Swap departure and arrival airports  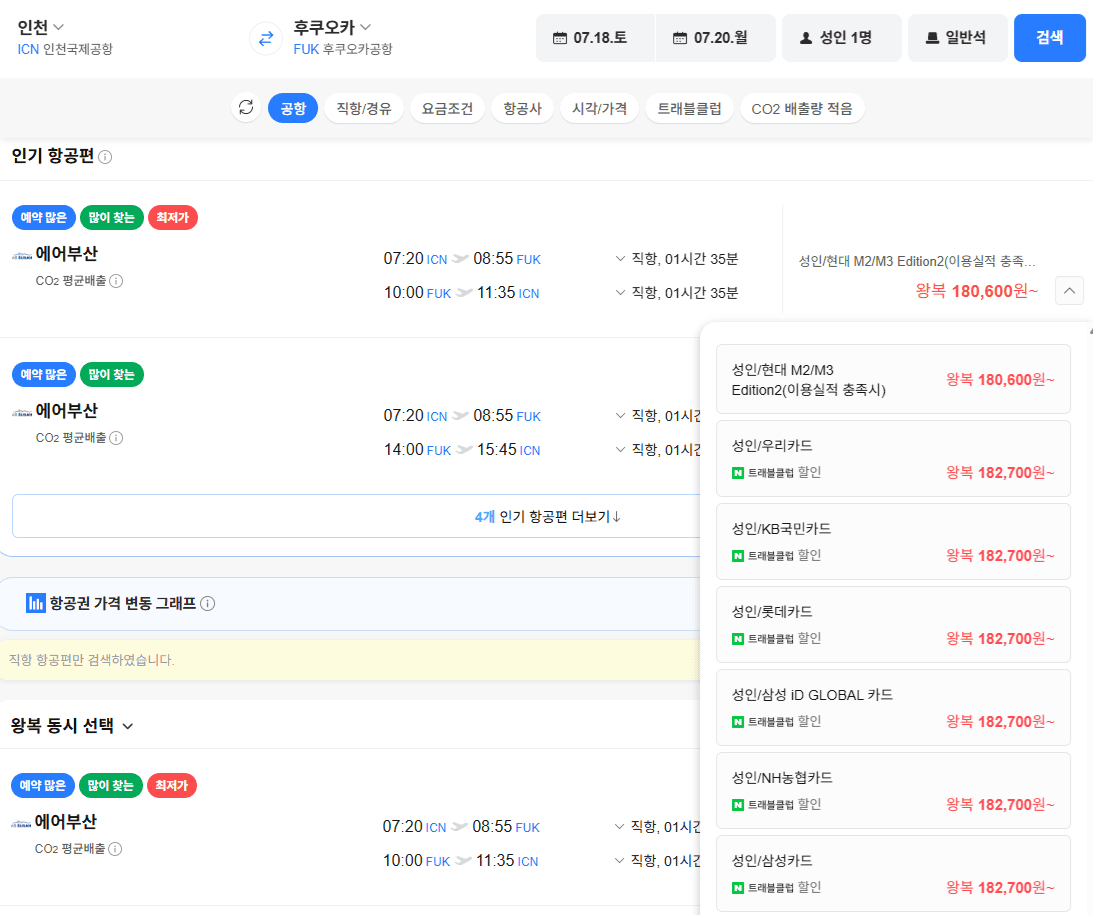pos(266,38)
